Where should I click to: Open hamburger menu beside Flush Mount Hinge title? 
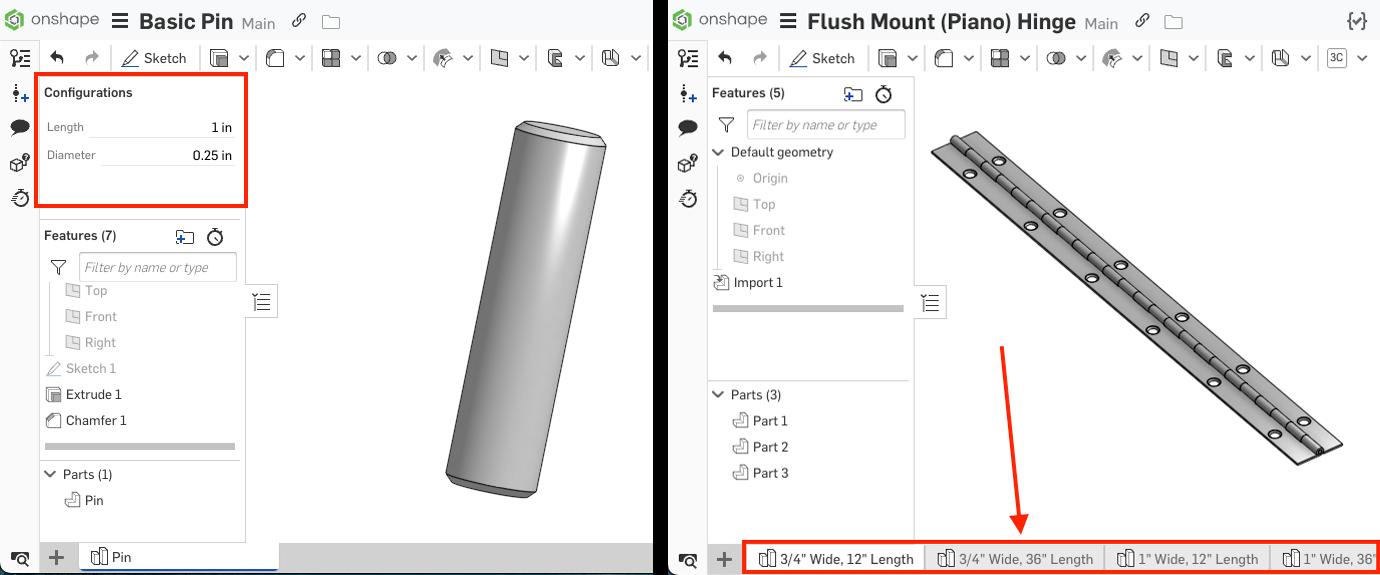[788, 21]
